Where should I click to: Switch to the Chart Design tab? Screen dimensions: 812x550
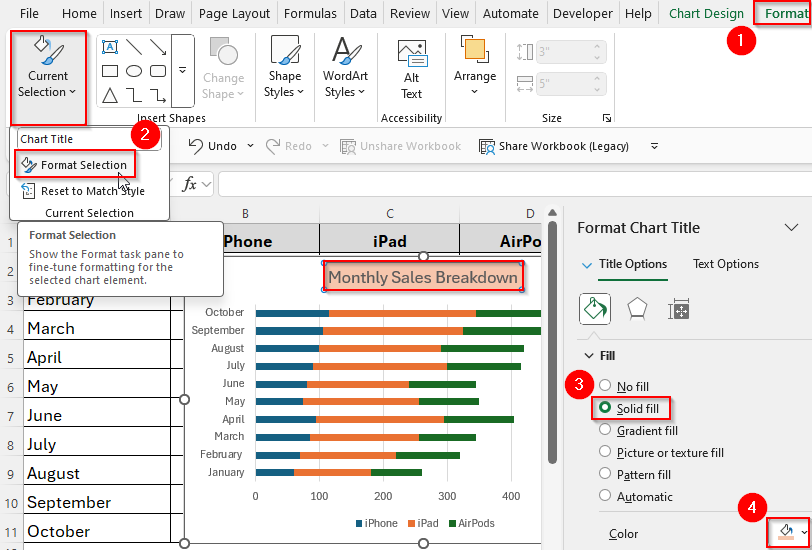pyautogui.click(x=706, y=14)
